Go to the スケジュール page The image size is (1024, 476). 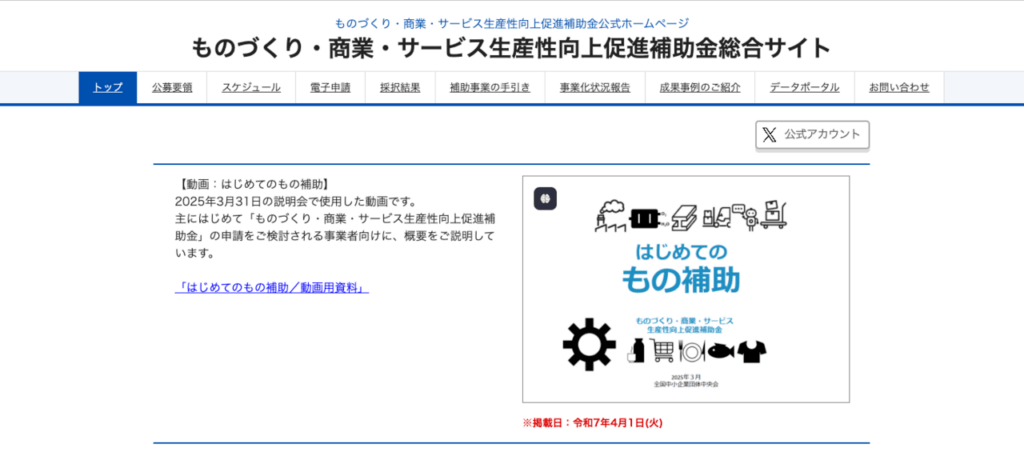(x=251, y=87)
